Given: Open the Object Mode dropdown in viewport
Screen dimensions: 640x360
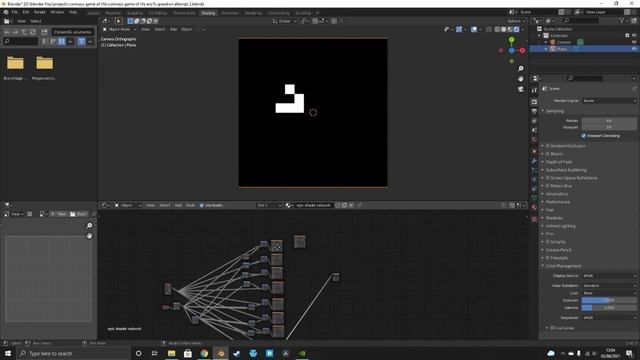Looking at the screenshot, I should [119, 29].
